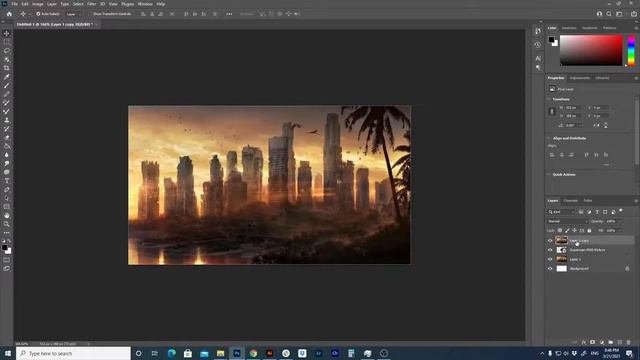Select the Horizontal Type tool
This screenshot has width=640, height=360.
click(x=7, y=181)
